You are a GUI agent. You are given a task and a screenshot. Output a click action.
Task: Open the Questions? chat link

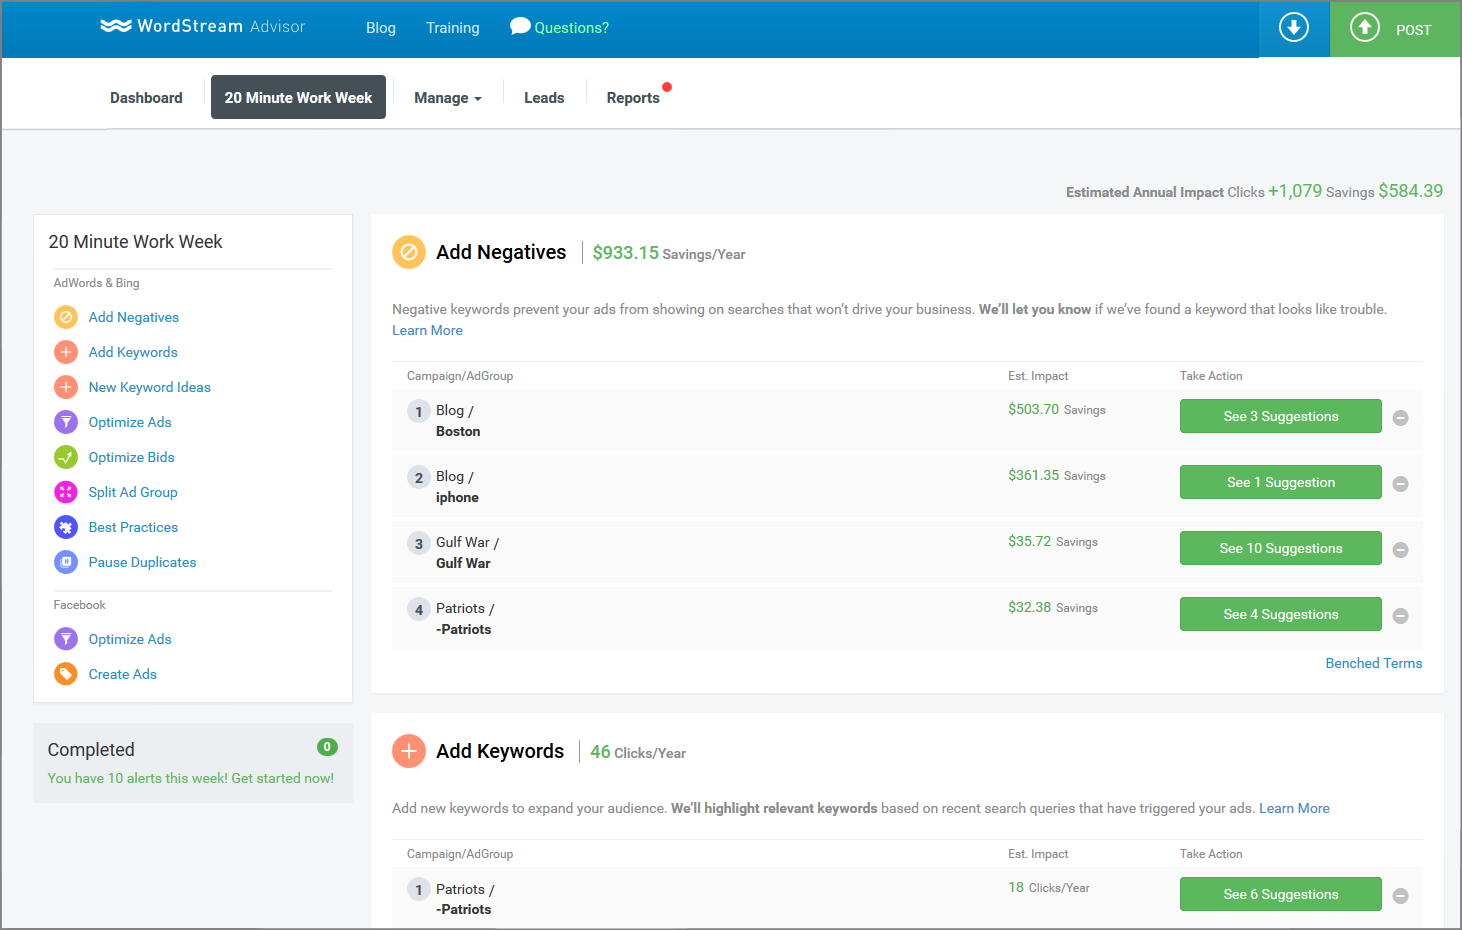pos(560,28)
